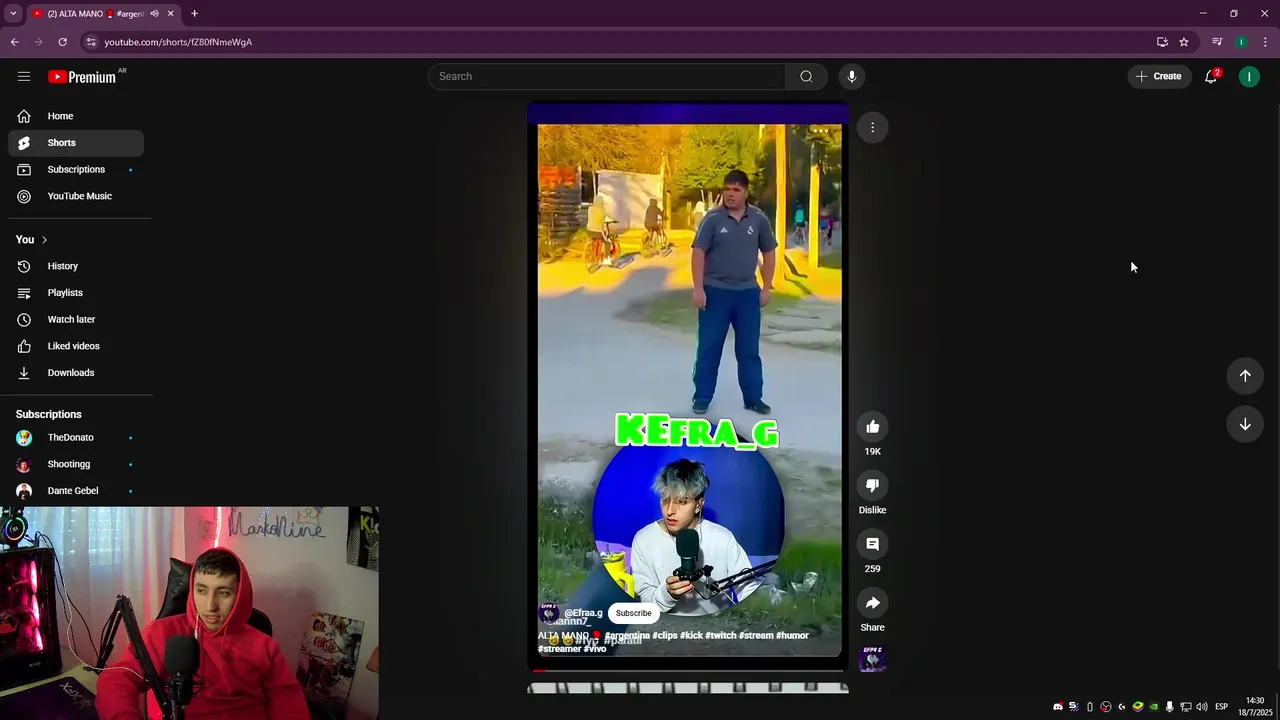Go to Home in sidebar
This screenshot has width=1280, height=720.
(76, 116)
